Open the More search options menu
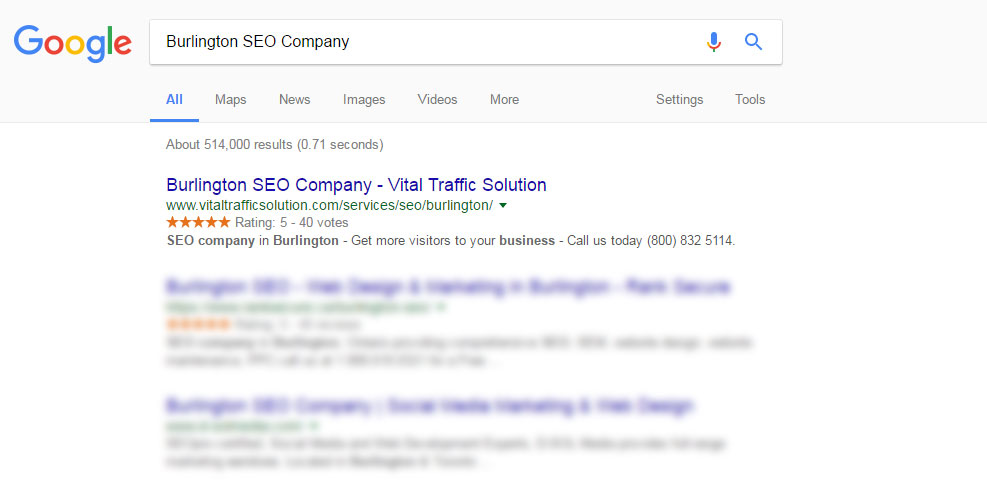Viewport: 987px width, 503px height. tap(504, 99)
